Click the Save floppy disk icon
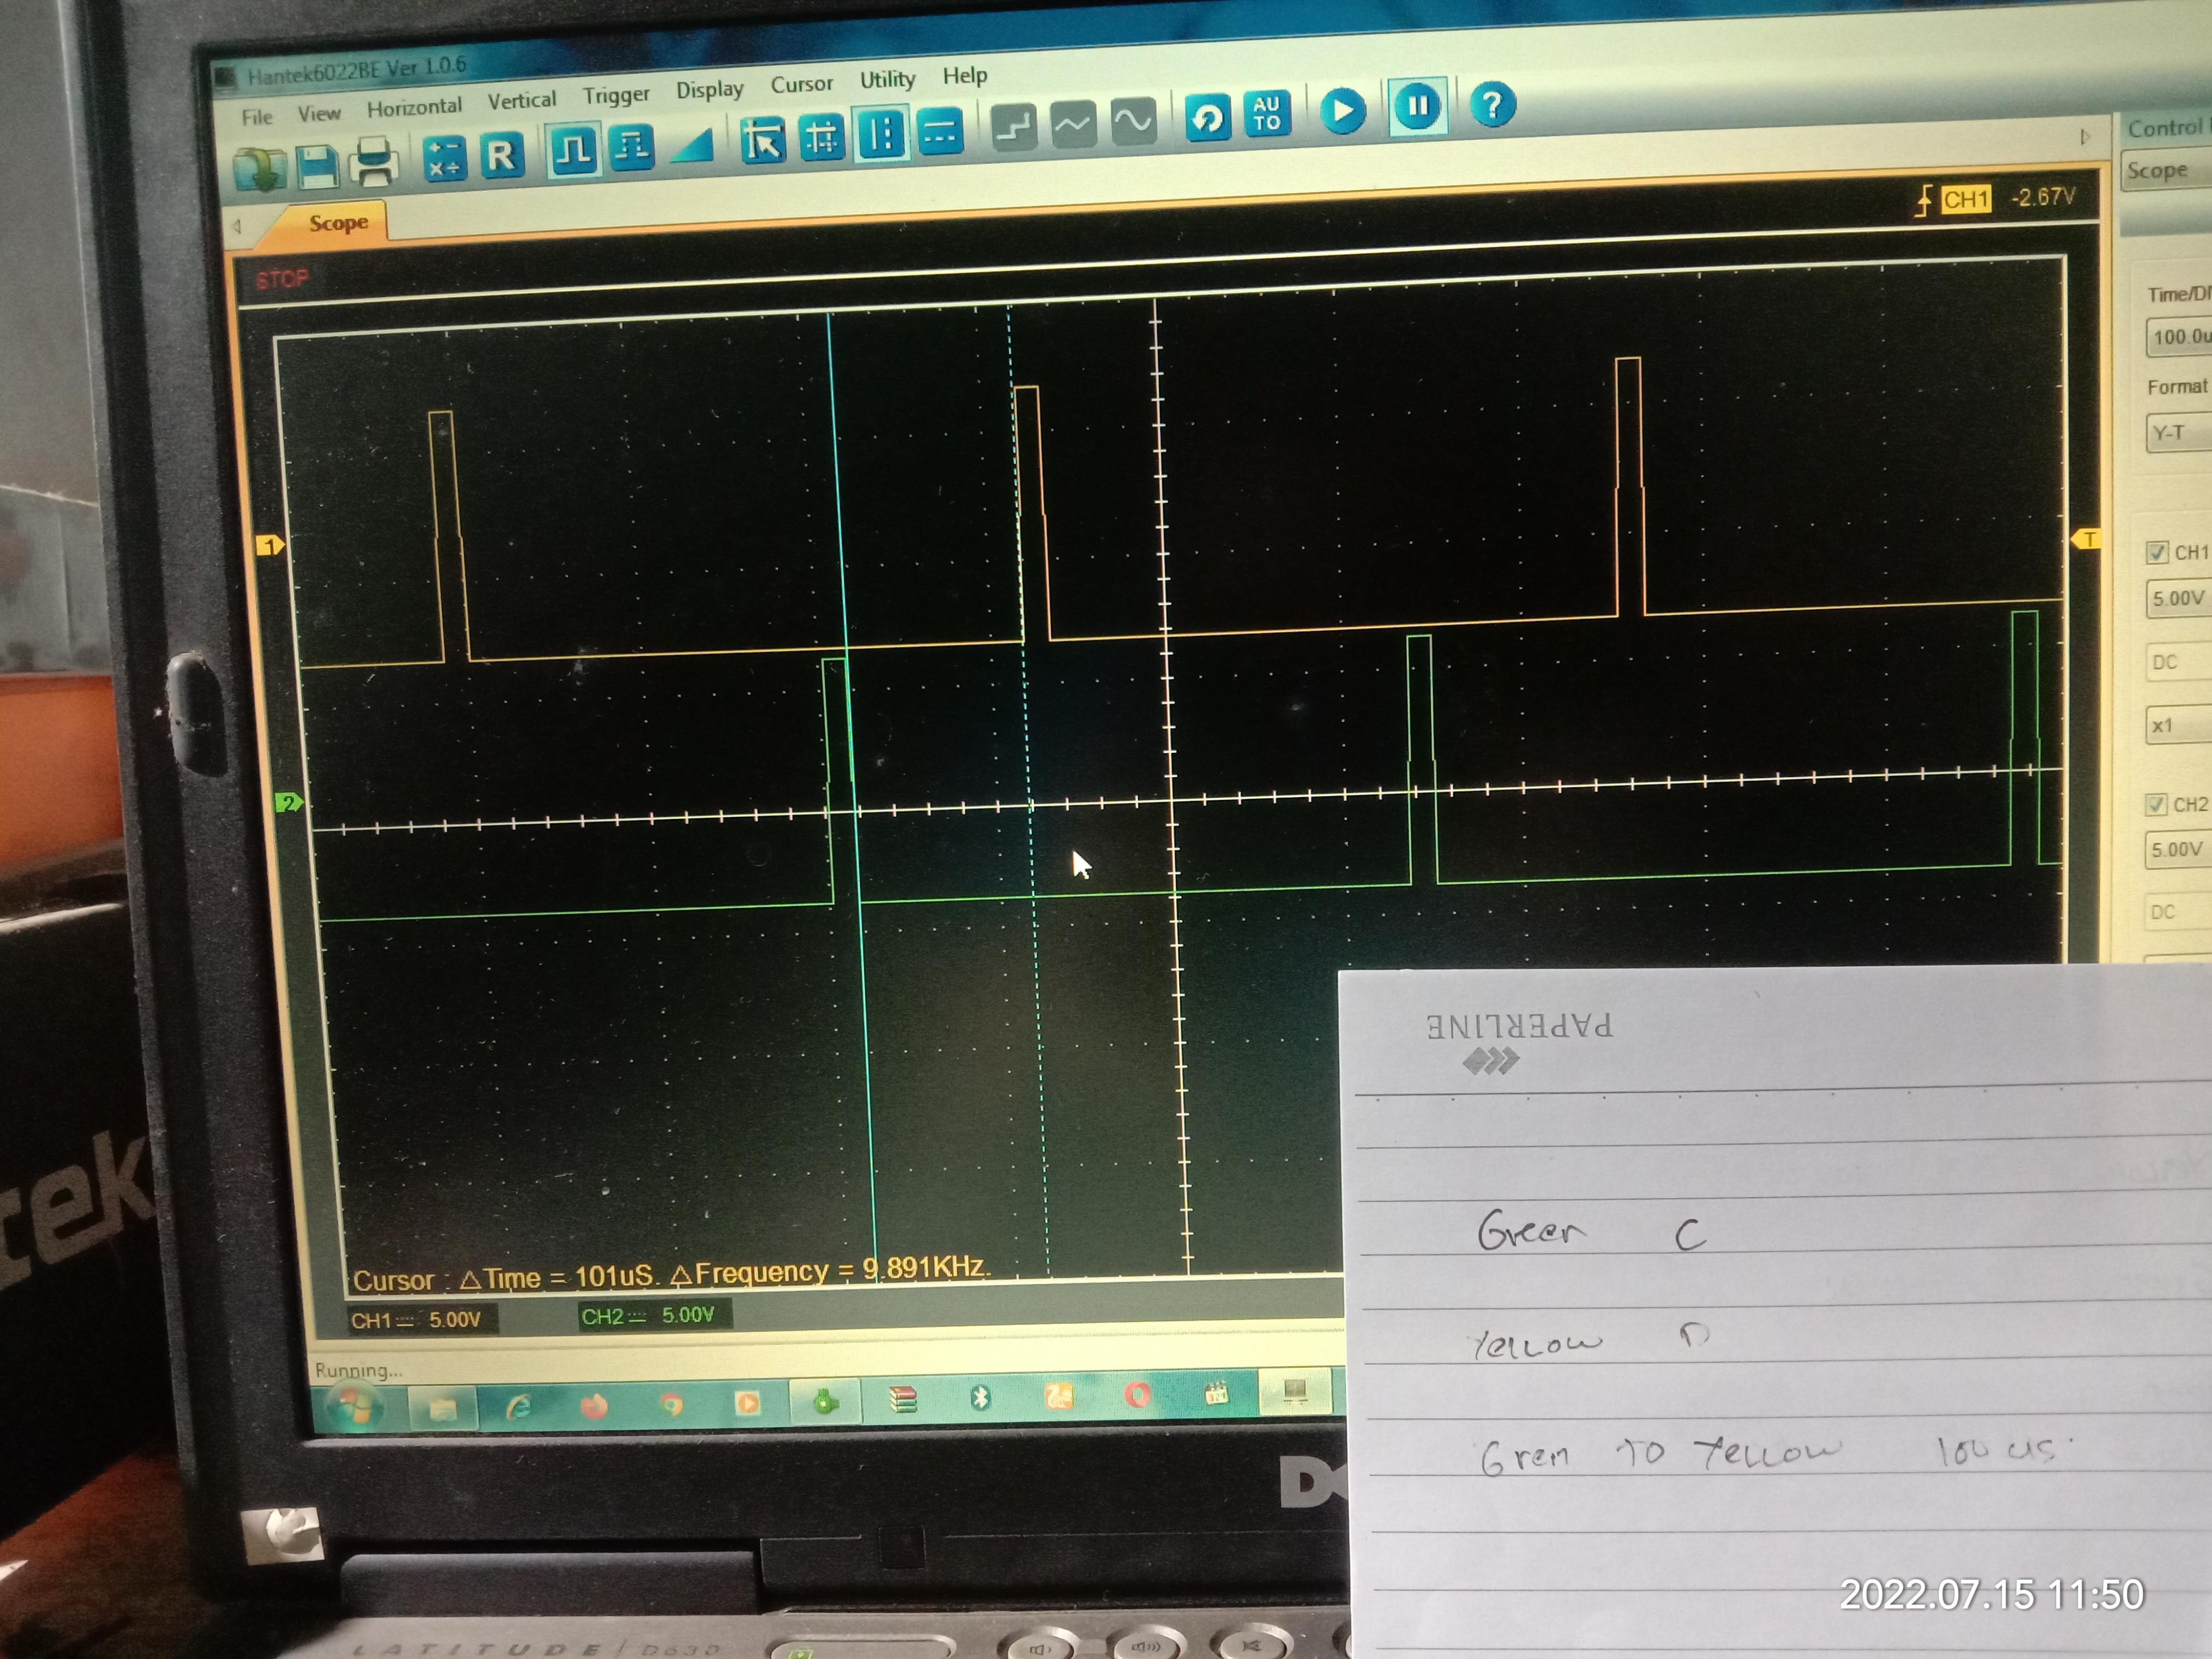The height and width of the screenshot is (1659, 2212). click(x=317, y=167)
